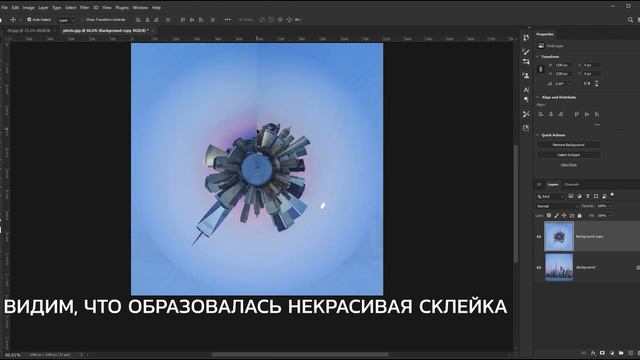The image size is (640, 360).
Task: Open the Image menu
Action: [28, 7]
